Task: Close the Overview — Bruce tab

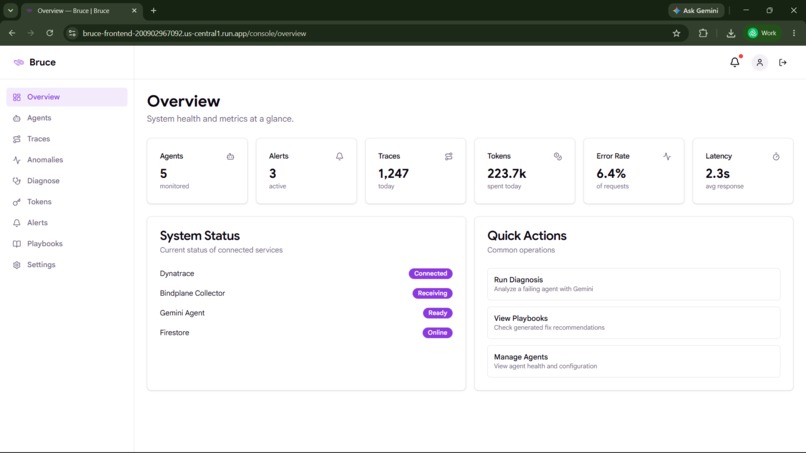Action: click(x=134, y=10)
